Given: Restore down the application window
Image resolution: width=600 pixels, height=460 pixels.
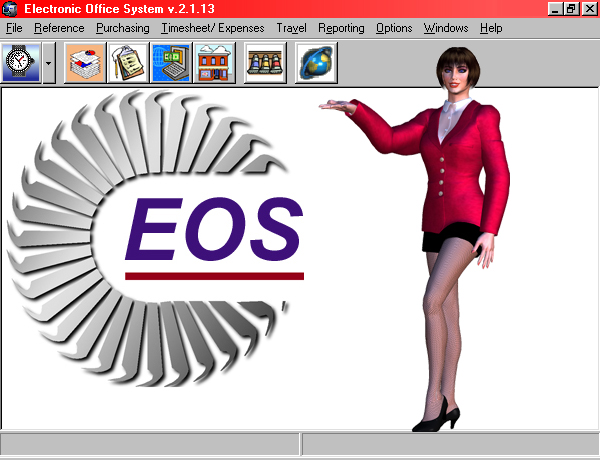Looking at the screenshot, I should pyautogui.click(x=571, y=9).
